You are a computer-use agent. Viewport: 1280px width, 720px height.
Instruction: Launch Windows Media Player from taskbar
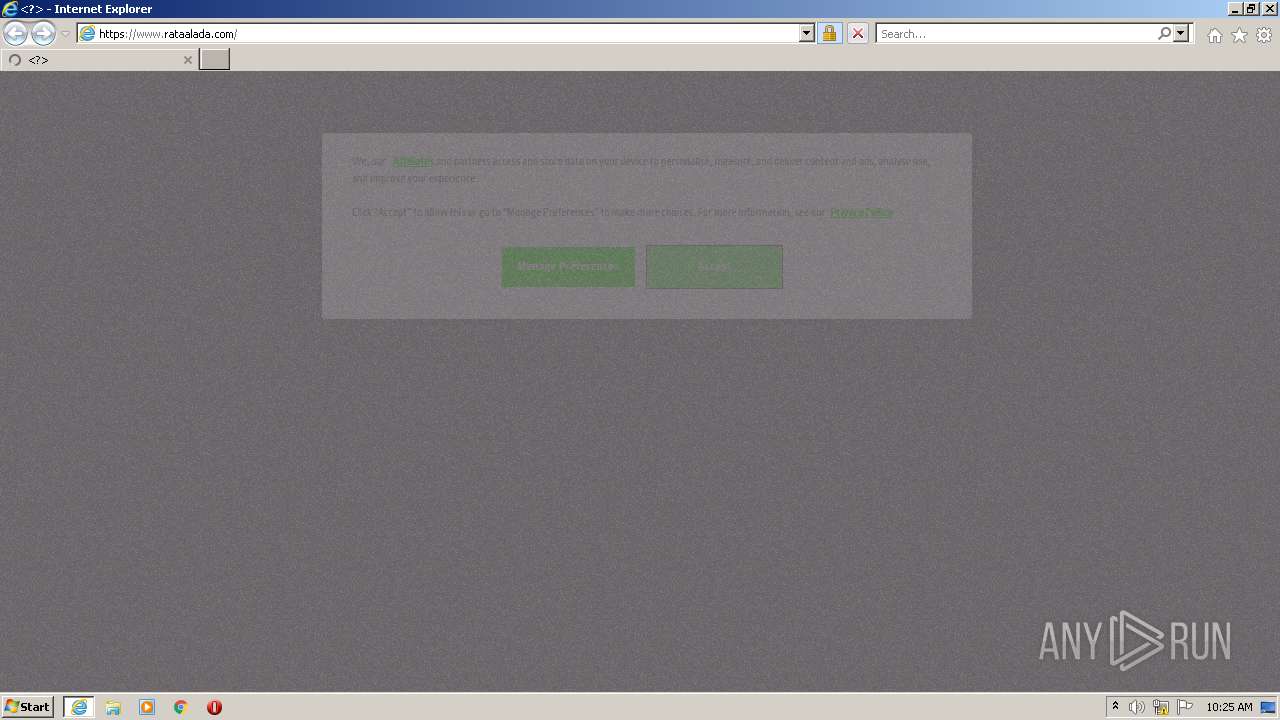[147, 707]
